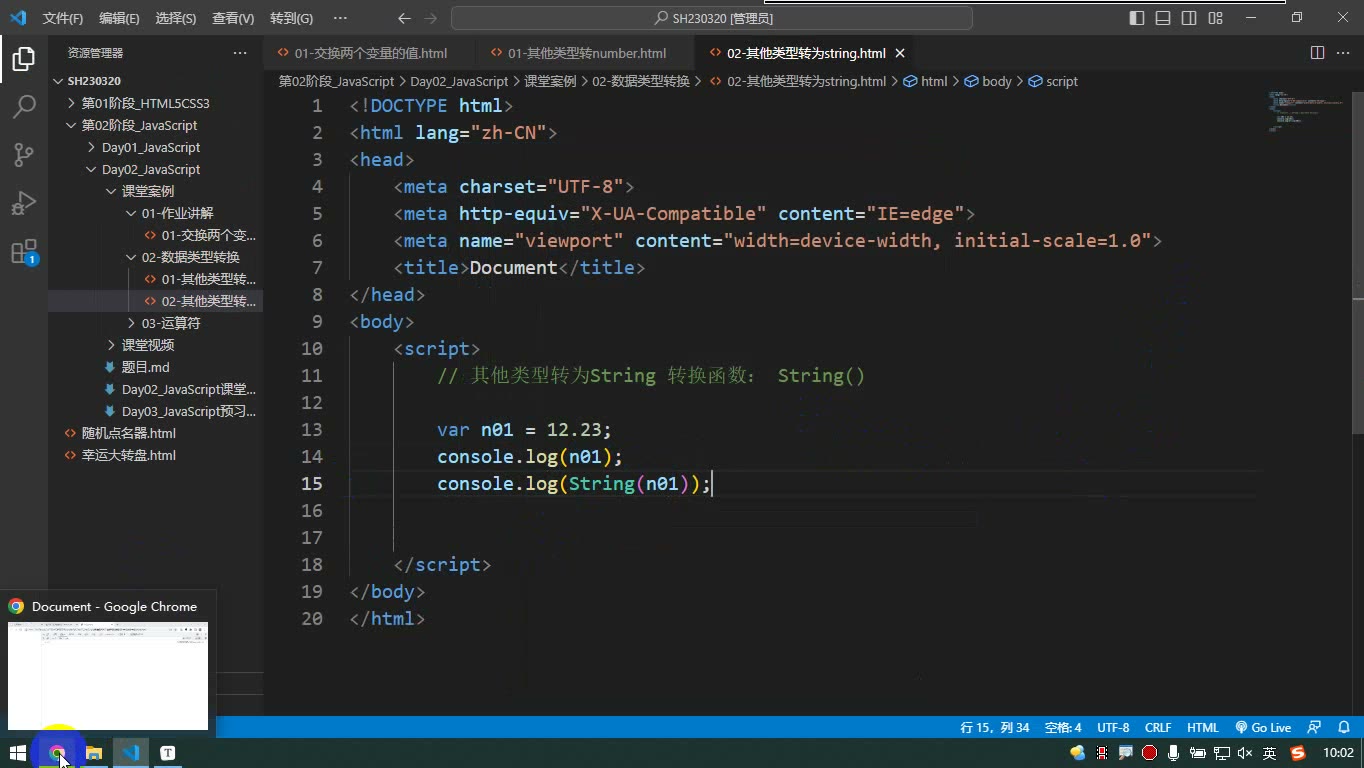Image resolution: width=1364 pixels, height=768 pixels.
Task: Open the Explorer view in activity bar
Action: (23, 59)
